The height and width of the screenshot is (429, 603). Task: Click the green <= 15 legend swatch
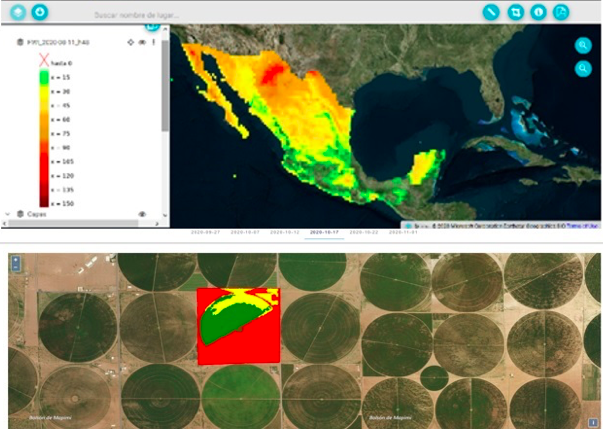click(x=43, y=77)
